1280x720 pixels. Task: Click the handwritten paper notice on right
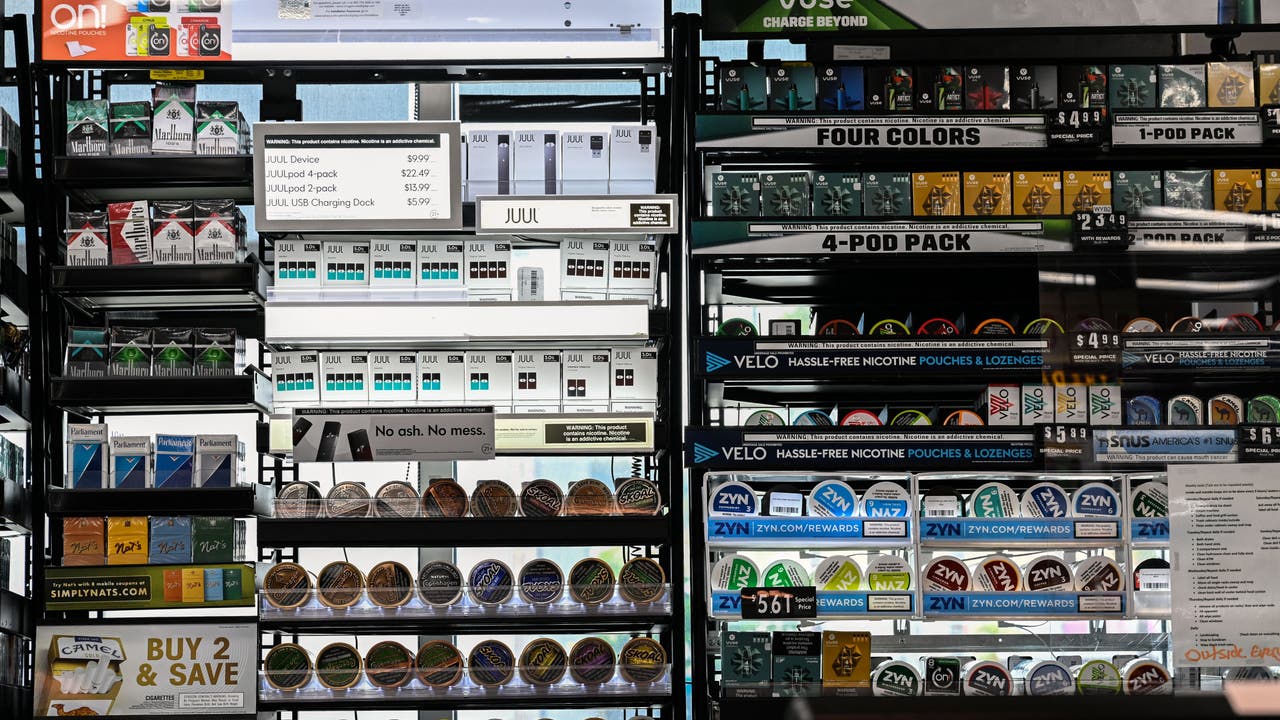pyautogui.click(x=1224, y=563)
